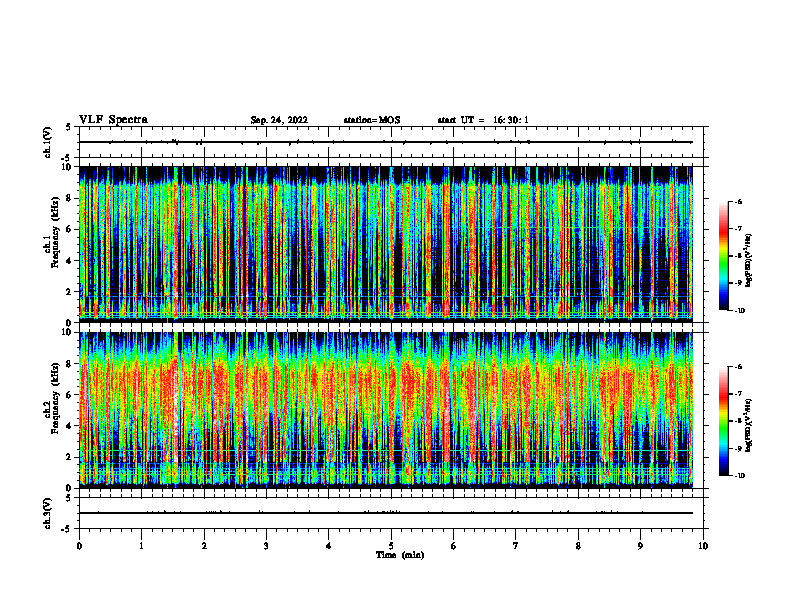Click the '2' kHz tick of ch.1 axis
The height and width of the screenshot is (612, 792).
pyautogui.click(x=71, y=291)
